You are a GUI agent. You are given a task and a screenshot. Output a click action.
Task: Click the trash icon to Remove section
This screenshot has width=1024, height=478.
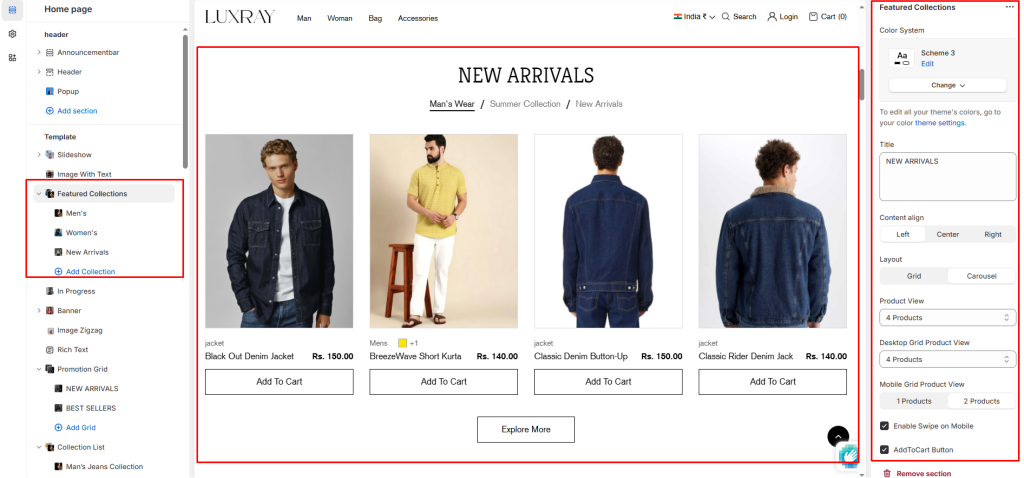(886, 473)
